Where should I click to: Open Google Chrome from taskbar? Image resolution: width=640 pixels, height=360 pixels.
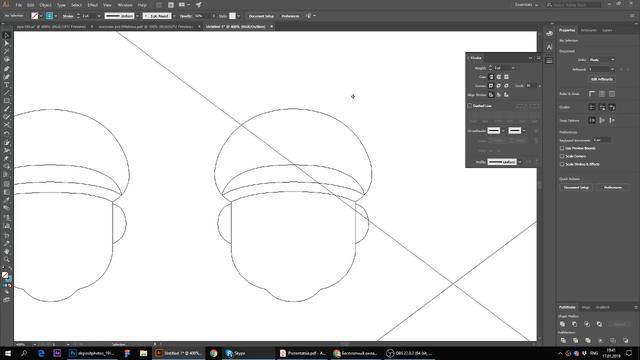(x=213, y=353)
